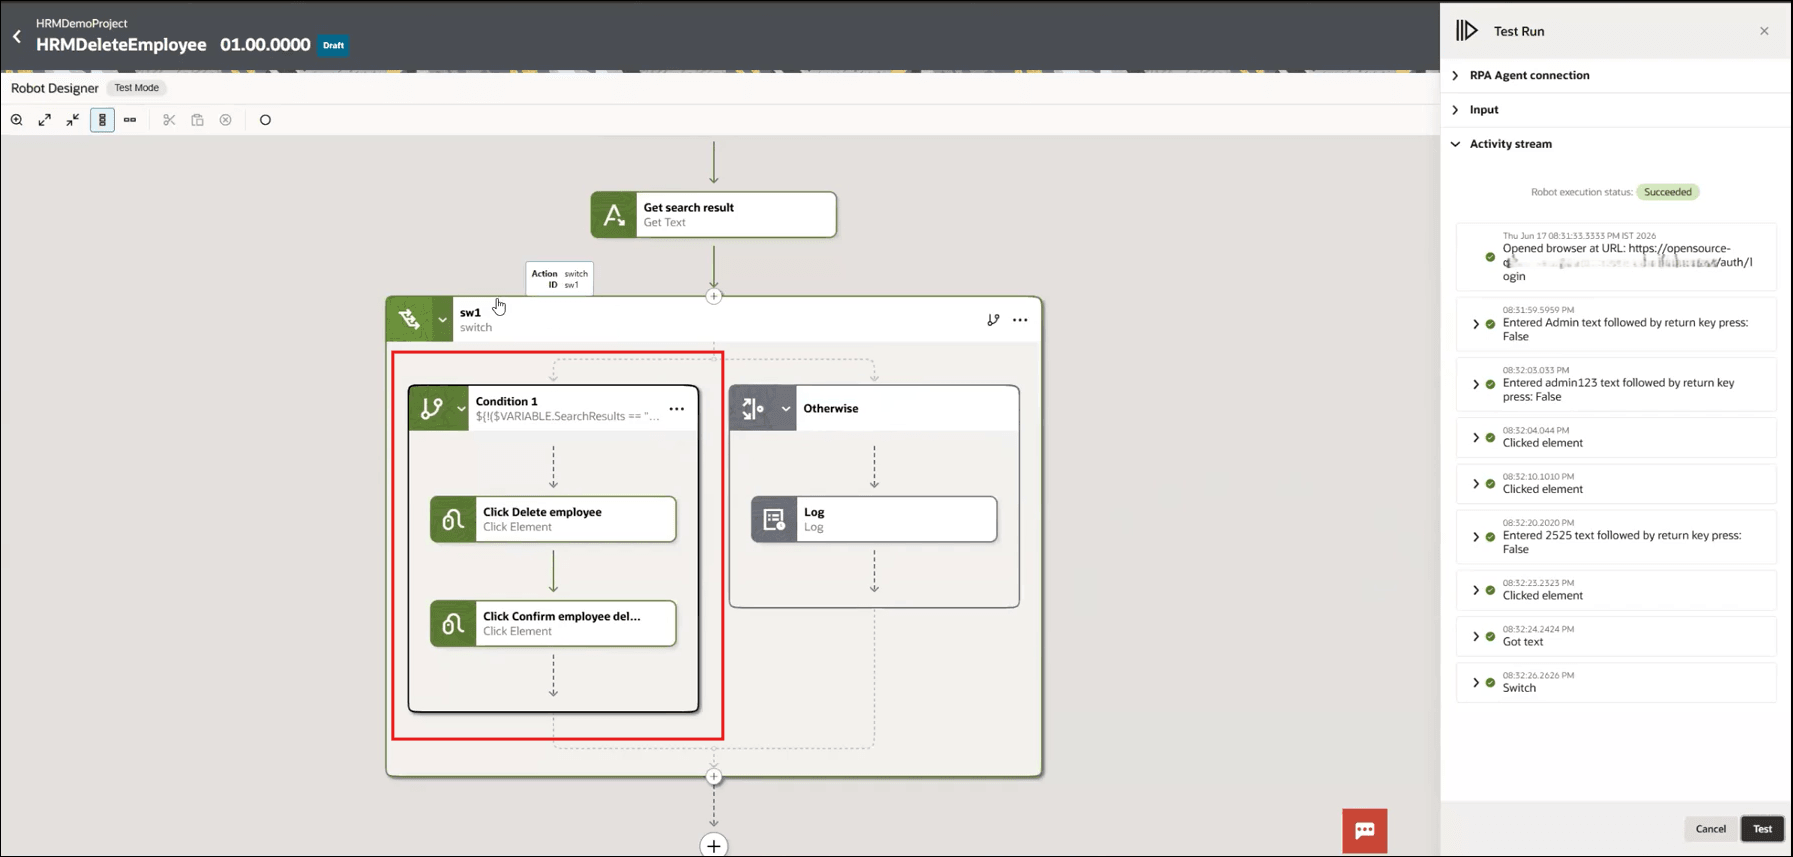Click the Condition 1 branch icon
Screen dimensions: 1793x857
pyautogui.click(x=431, y=409)
